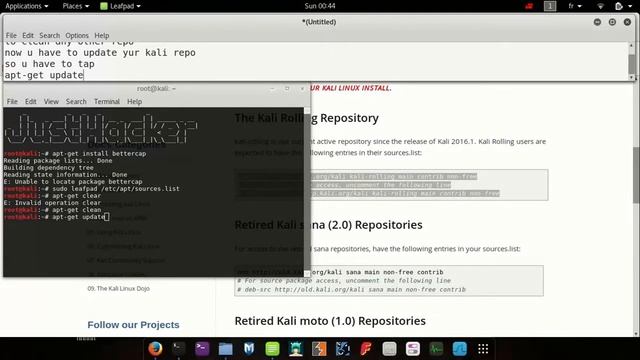The width and height of the screenshot is (640, 360).
Task: Open Leafpad Edit menu
Action: (28, 36)
